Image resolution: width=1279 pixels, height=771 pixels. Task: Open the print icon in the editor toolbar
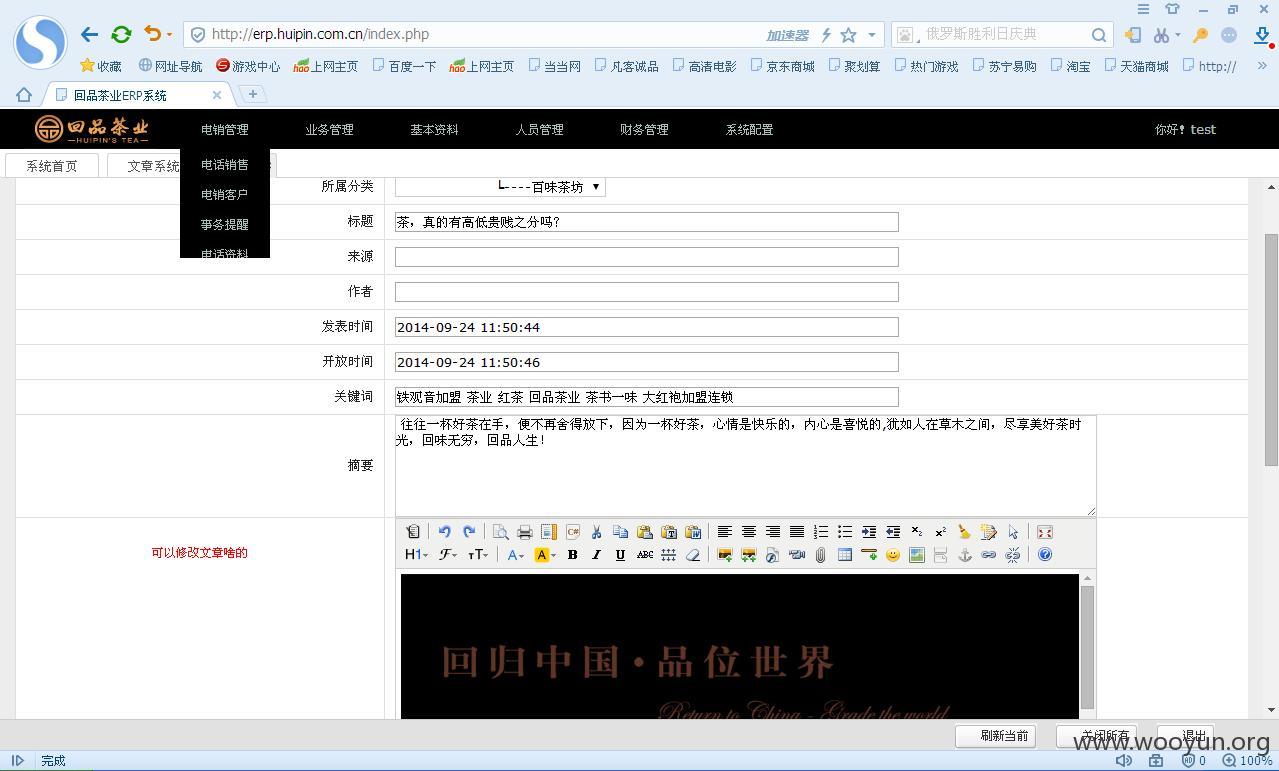(524, 532)
